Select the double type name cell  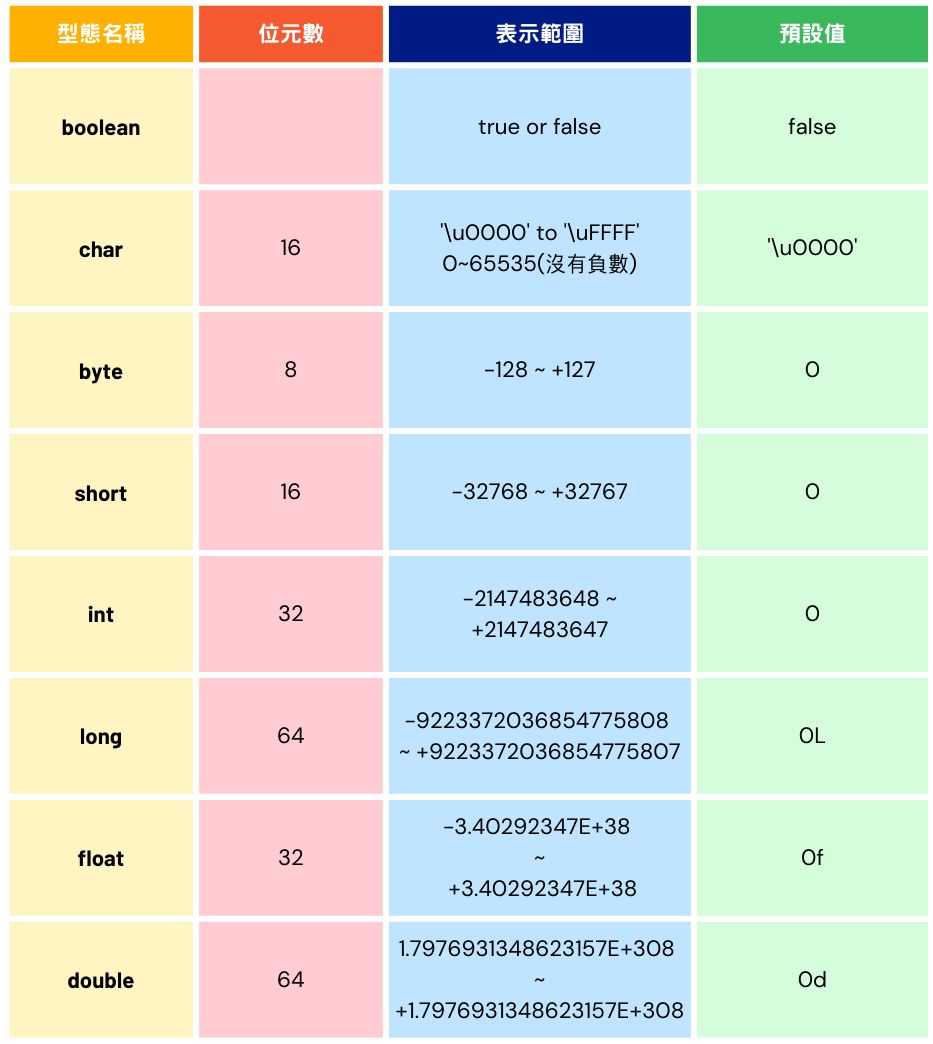coord(101,979)
